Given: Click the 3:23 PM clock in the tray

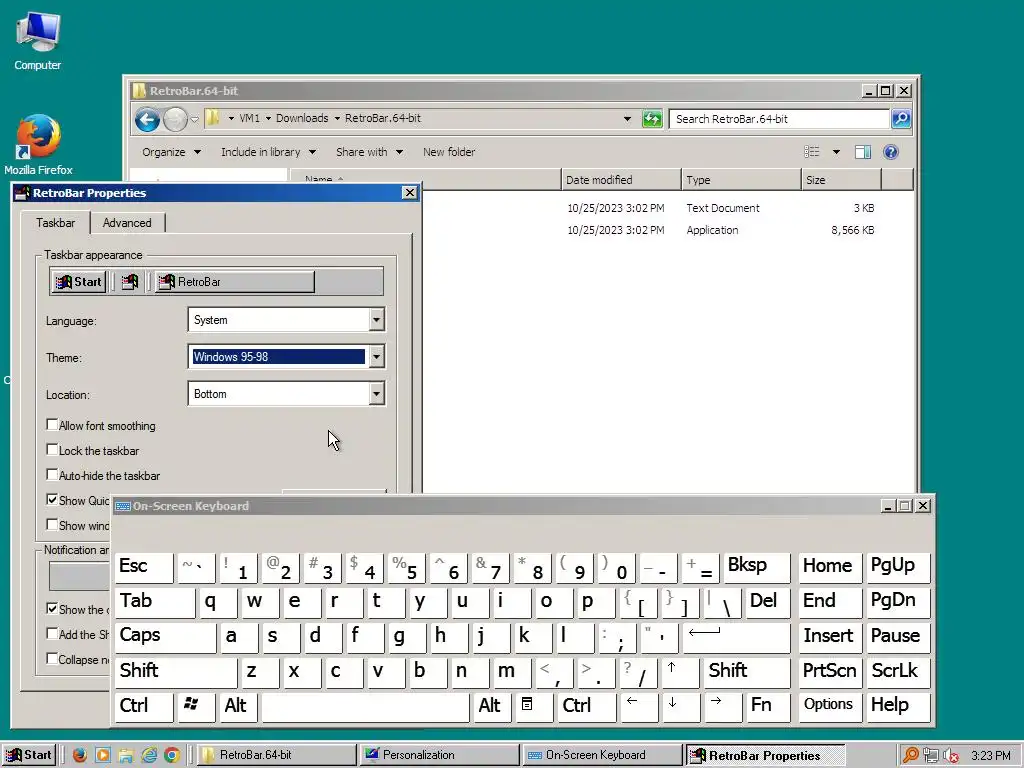Looking at the screenshot, I should tap(990, 756).
